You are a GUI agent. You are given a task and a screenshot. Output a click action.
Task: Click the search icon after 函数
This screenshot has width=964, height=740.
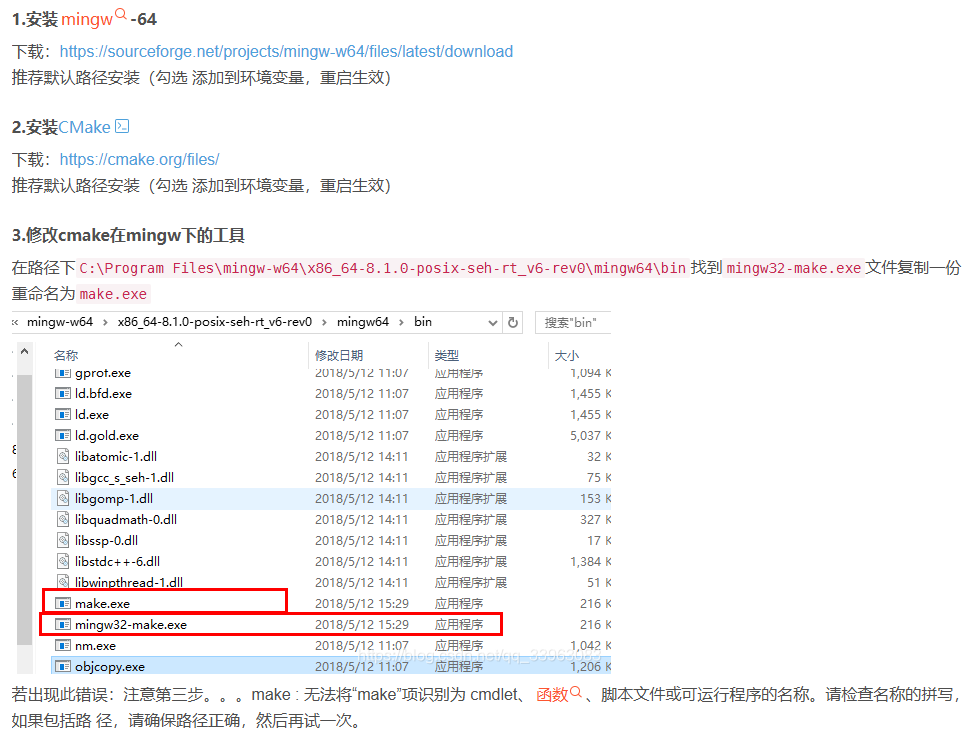tap(575, 692)
